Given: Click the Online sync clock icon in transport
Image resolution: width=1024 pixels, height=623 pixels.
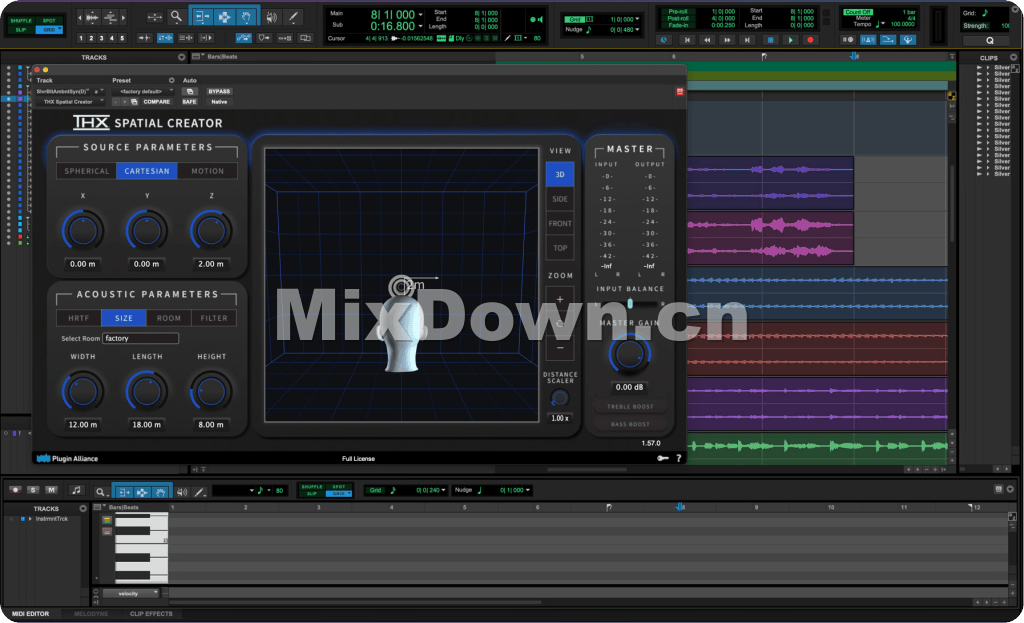Looking at the screenshot, I should (x=664, y=40).
